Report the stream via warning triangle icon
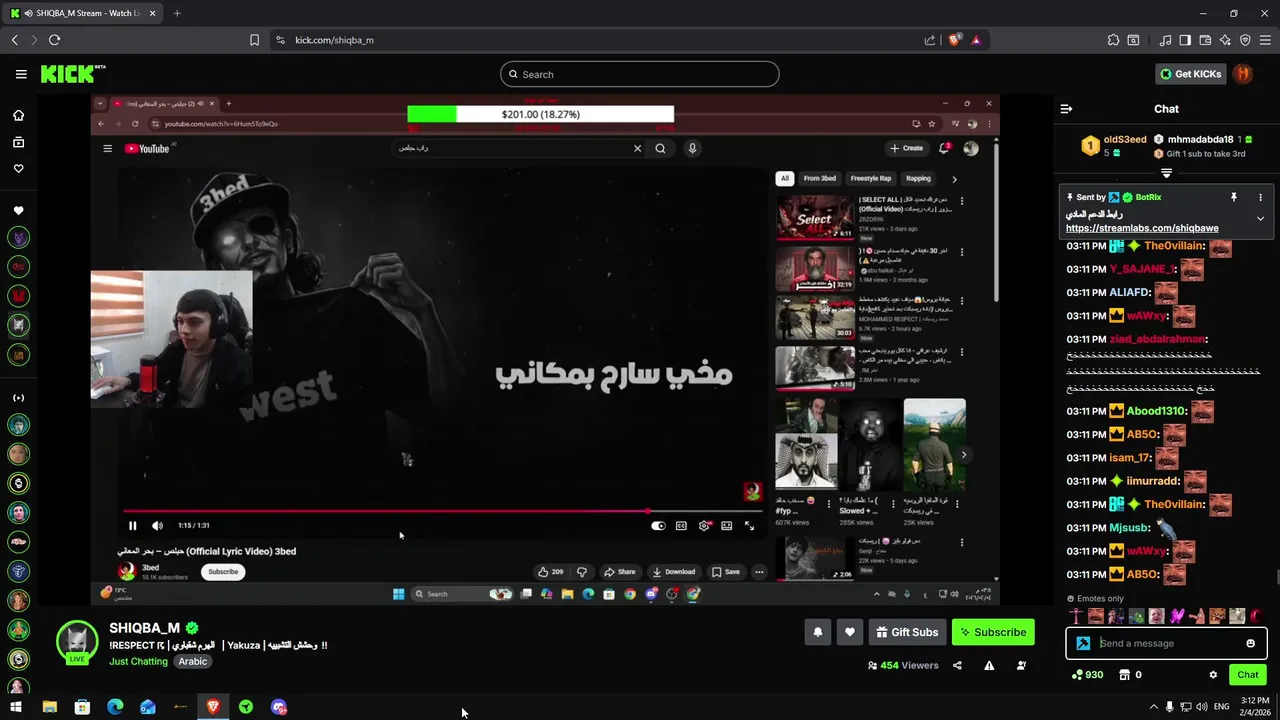Image resolution: width=1280 pixels, height=720 pixels. tap(989, 665)
